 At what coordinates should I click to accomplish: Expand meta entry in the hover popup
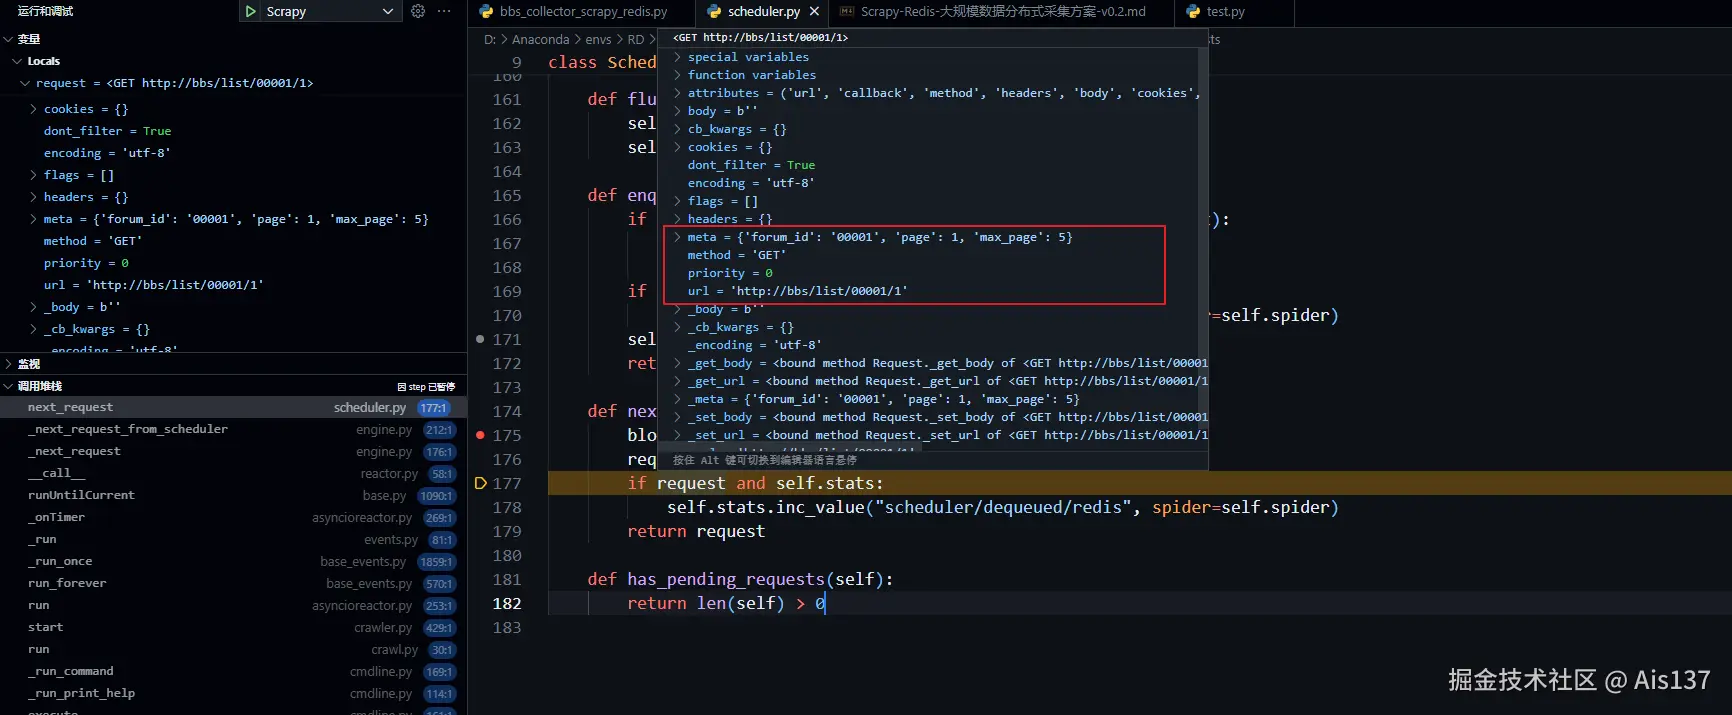pyautogui.click(x=677, y=237)
